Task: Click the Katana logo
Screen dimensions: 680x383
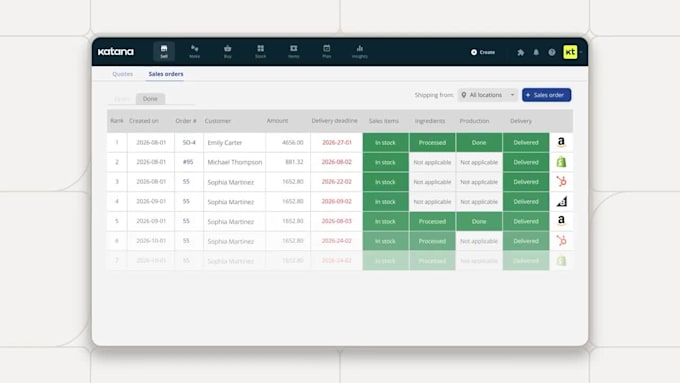Action: pos(116,52)
